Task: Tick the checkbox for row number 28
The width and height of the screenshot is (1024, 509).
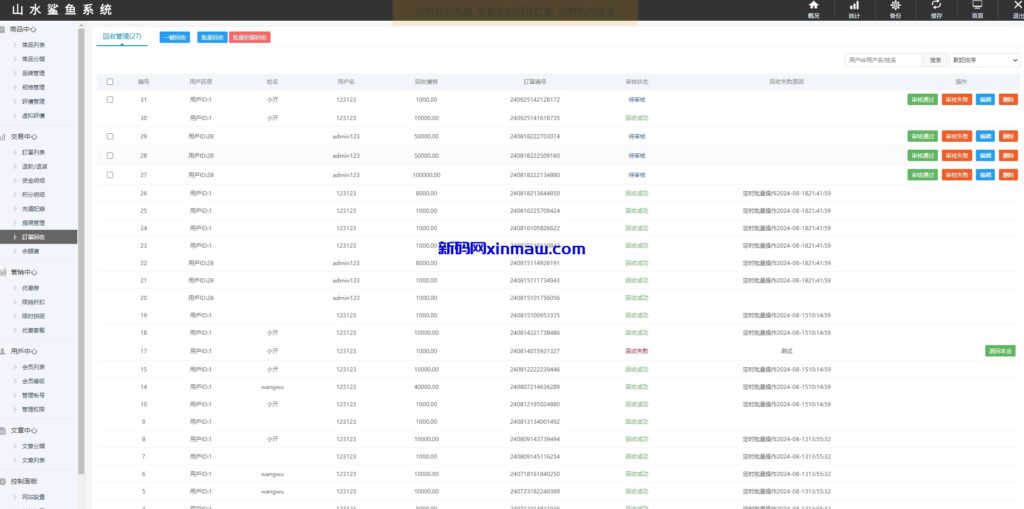Action: (110, 156)
